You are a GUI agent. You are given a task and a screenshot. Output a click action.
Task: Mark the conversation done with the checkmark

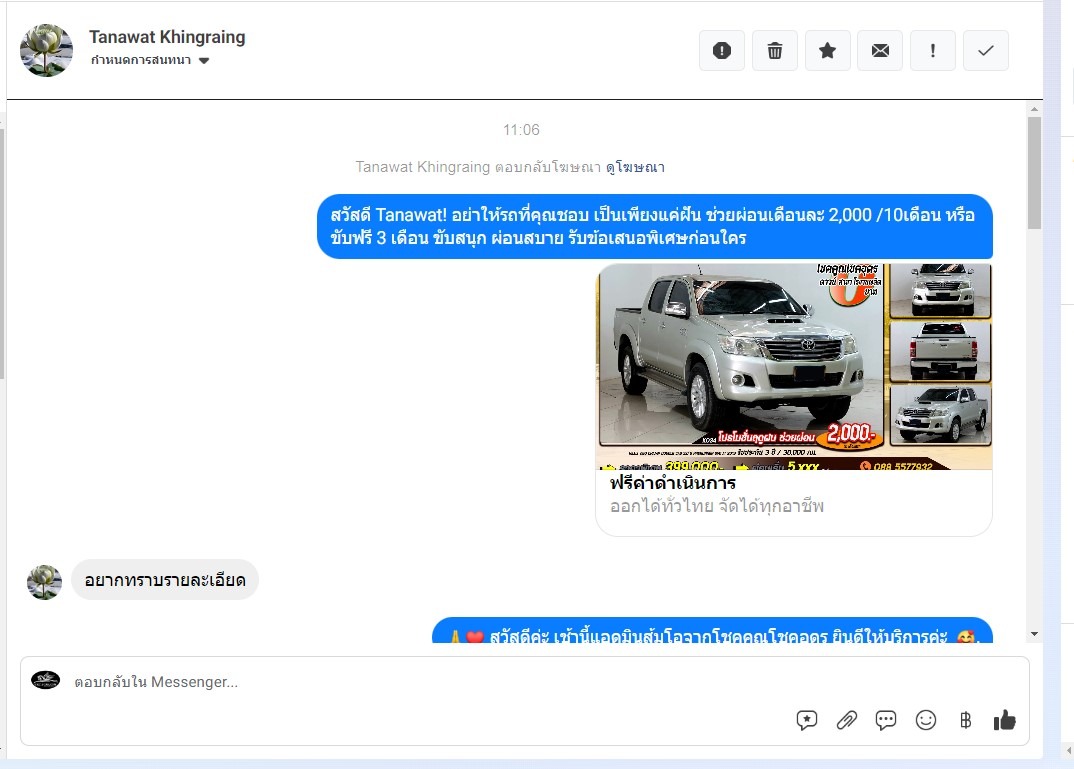point(986,51)
